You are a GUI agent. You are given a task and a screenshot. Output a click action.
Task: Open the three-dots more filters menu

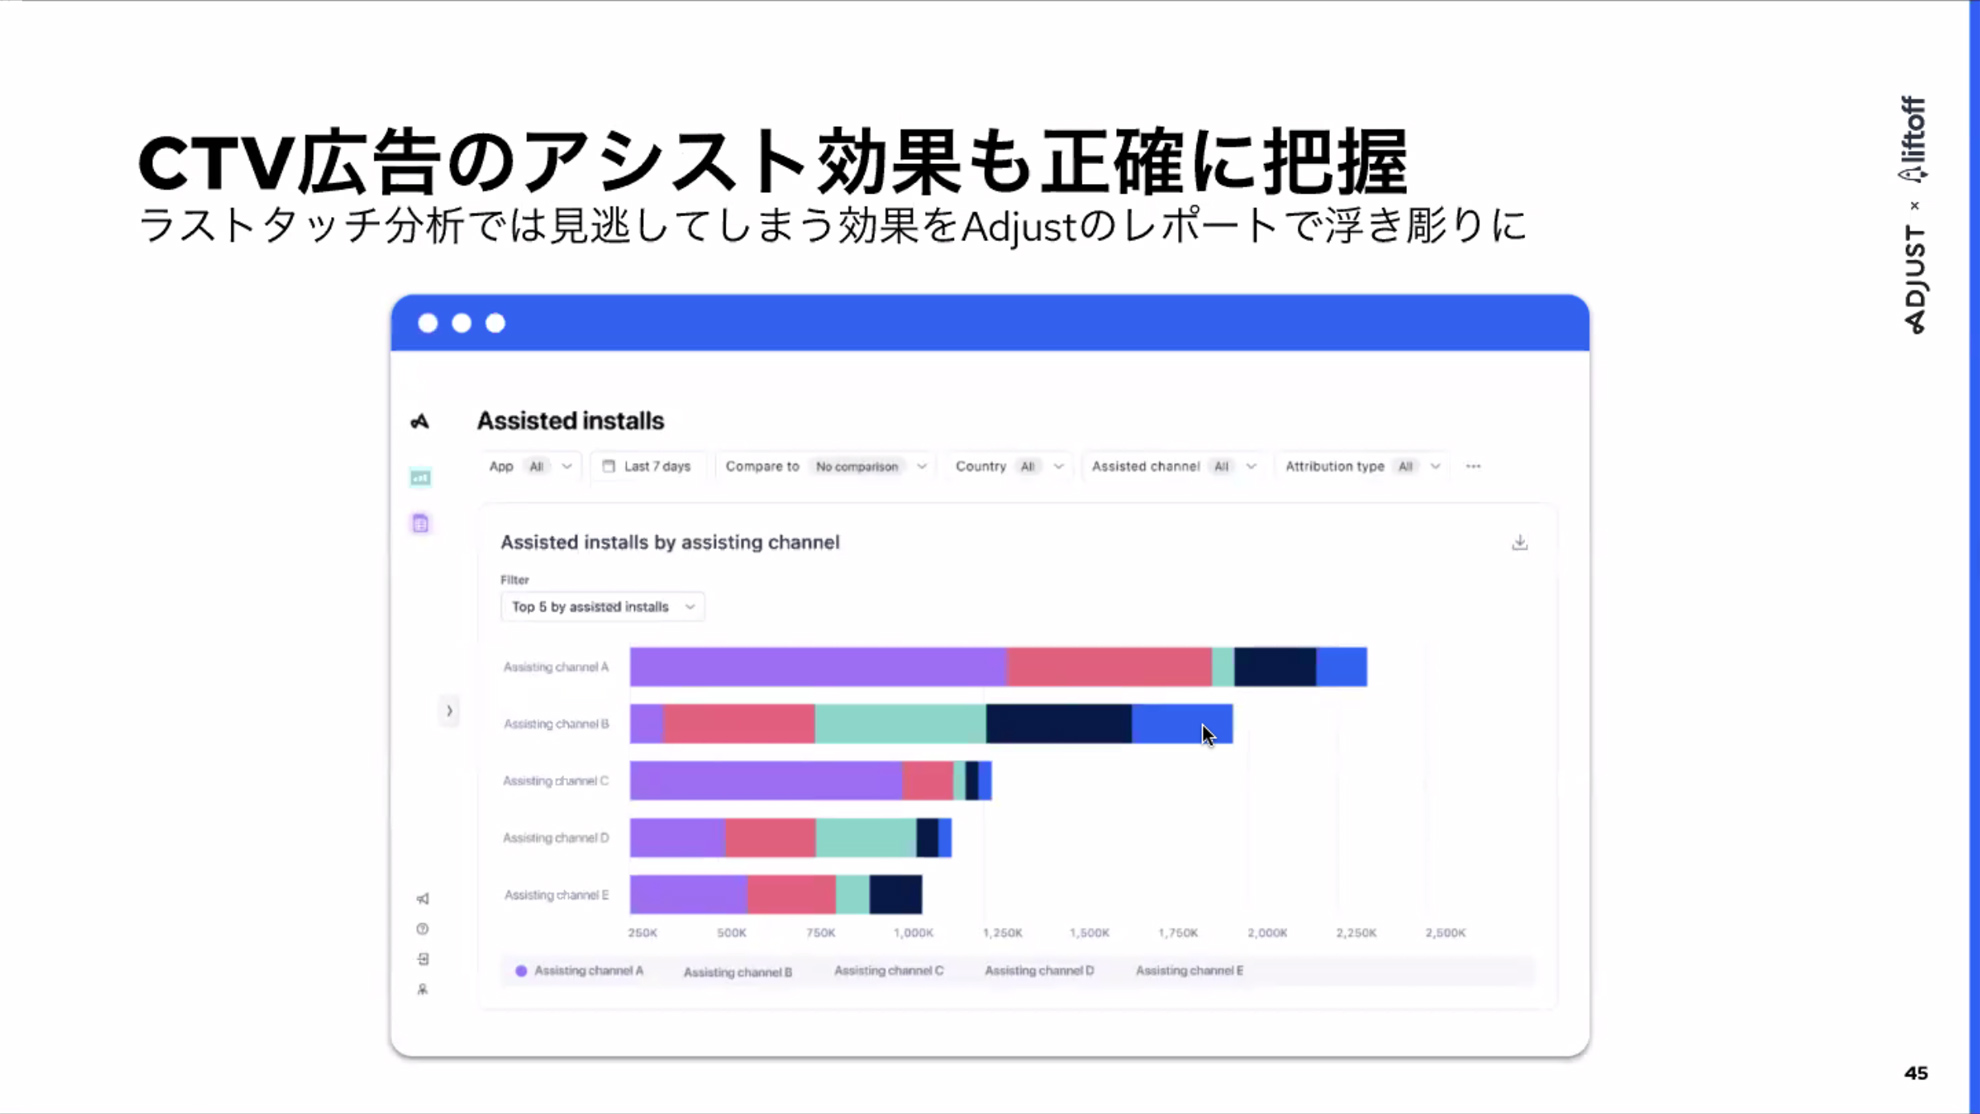[x=1473, y=466]
